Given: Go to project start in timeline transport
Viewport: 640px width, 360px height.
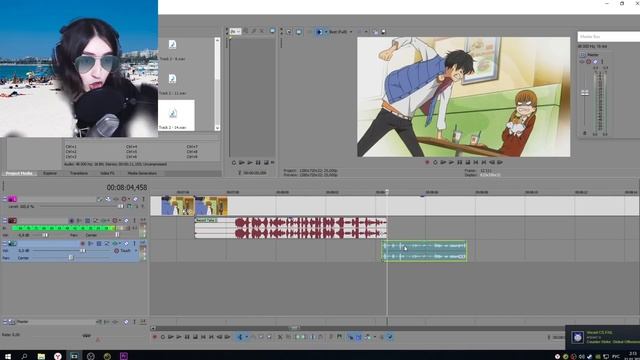Looking at the screenshot, I should coord(203,337).
